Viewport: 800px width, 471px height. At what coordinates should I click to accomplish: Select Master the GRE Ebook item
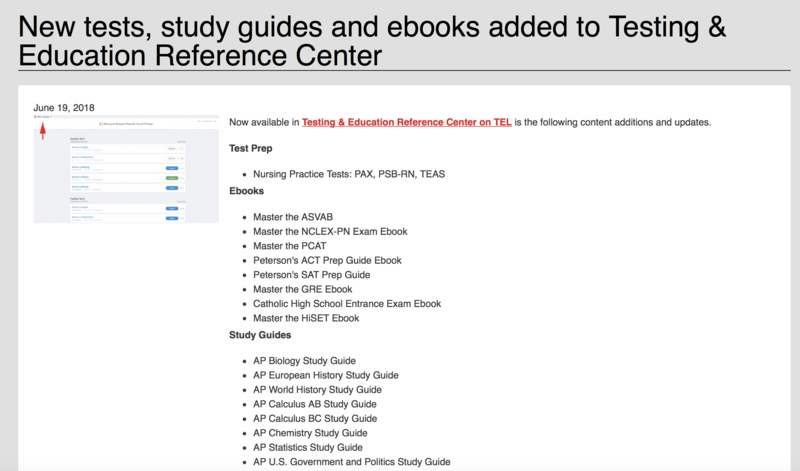coord(303,289)
